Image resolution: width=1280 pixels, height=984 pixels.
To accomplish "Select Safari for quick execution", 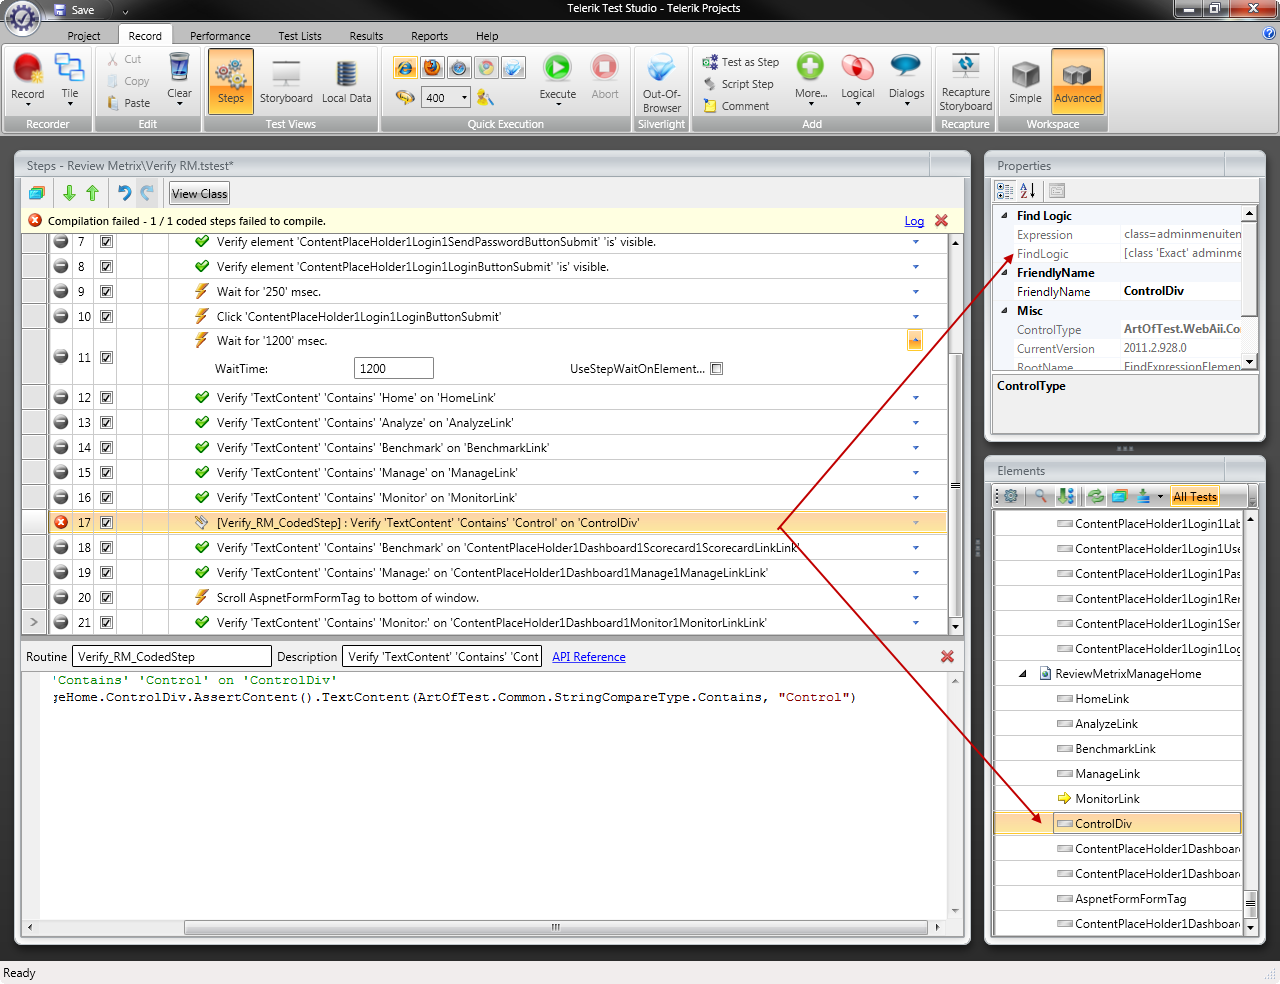I will pyautogui.click(x=459, y=68).
